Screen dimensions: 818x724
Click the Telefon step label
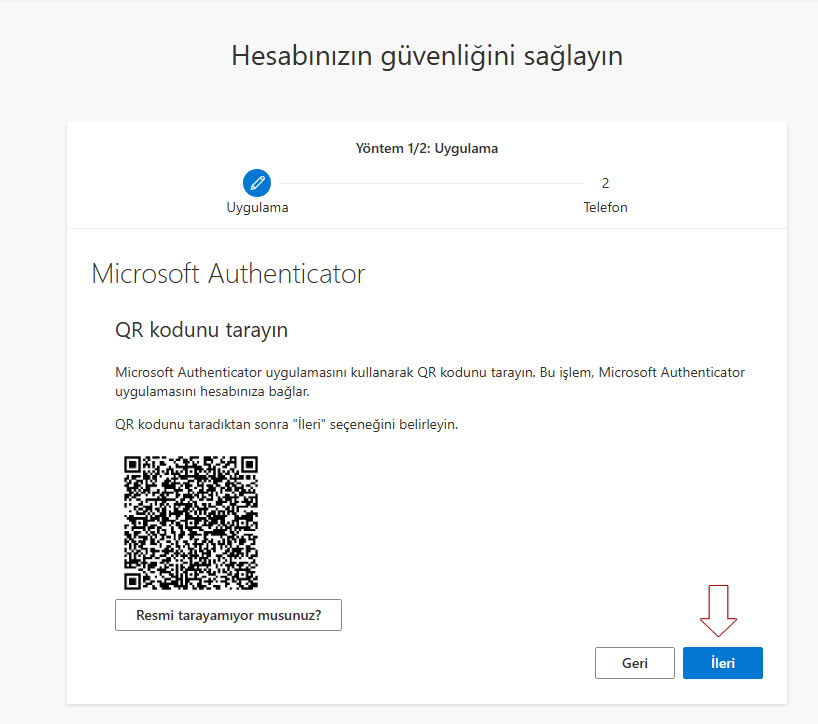[605, 207]
